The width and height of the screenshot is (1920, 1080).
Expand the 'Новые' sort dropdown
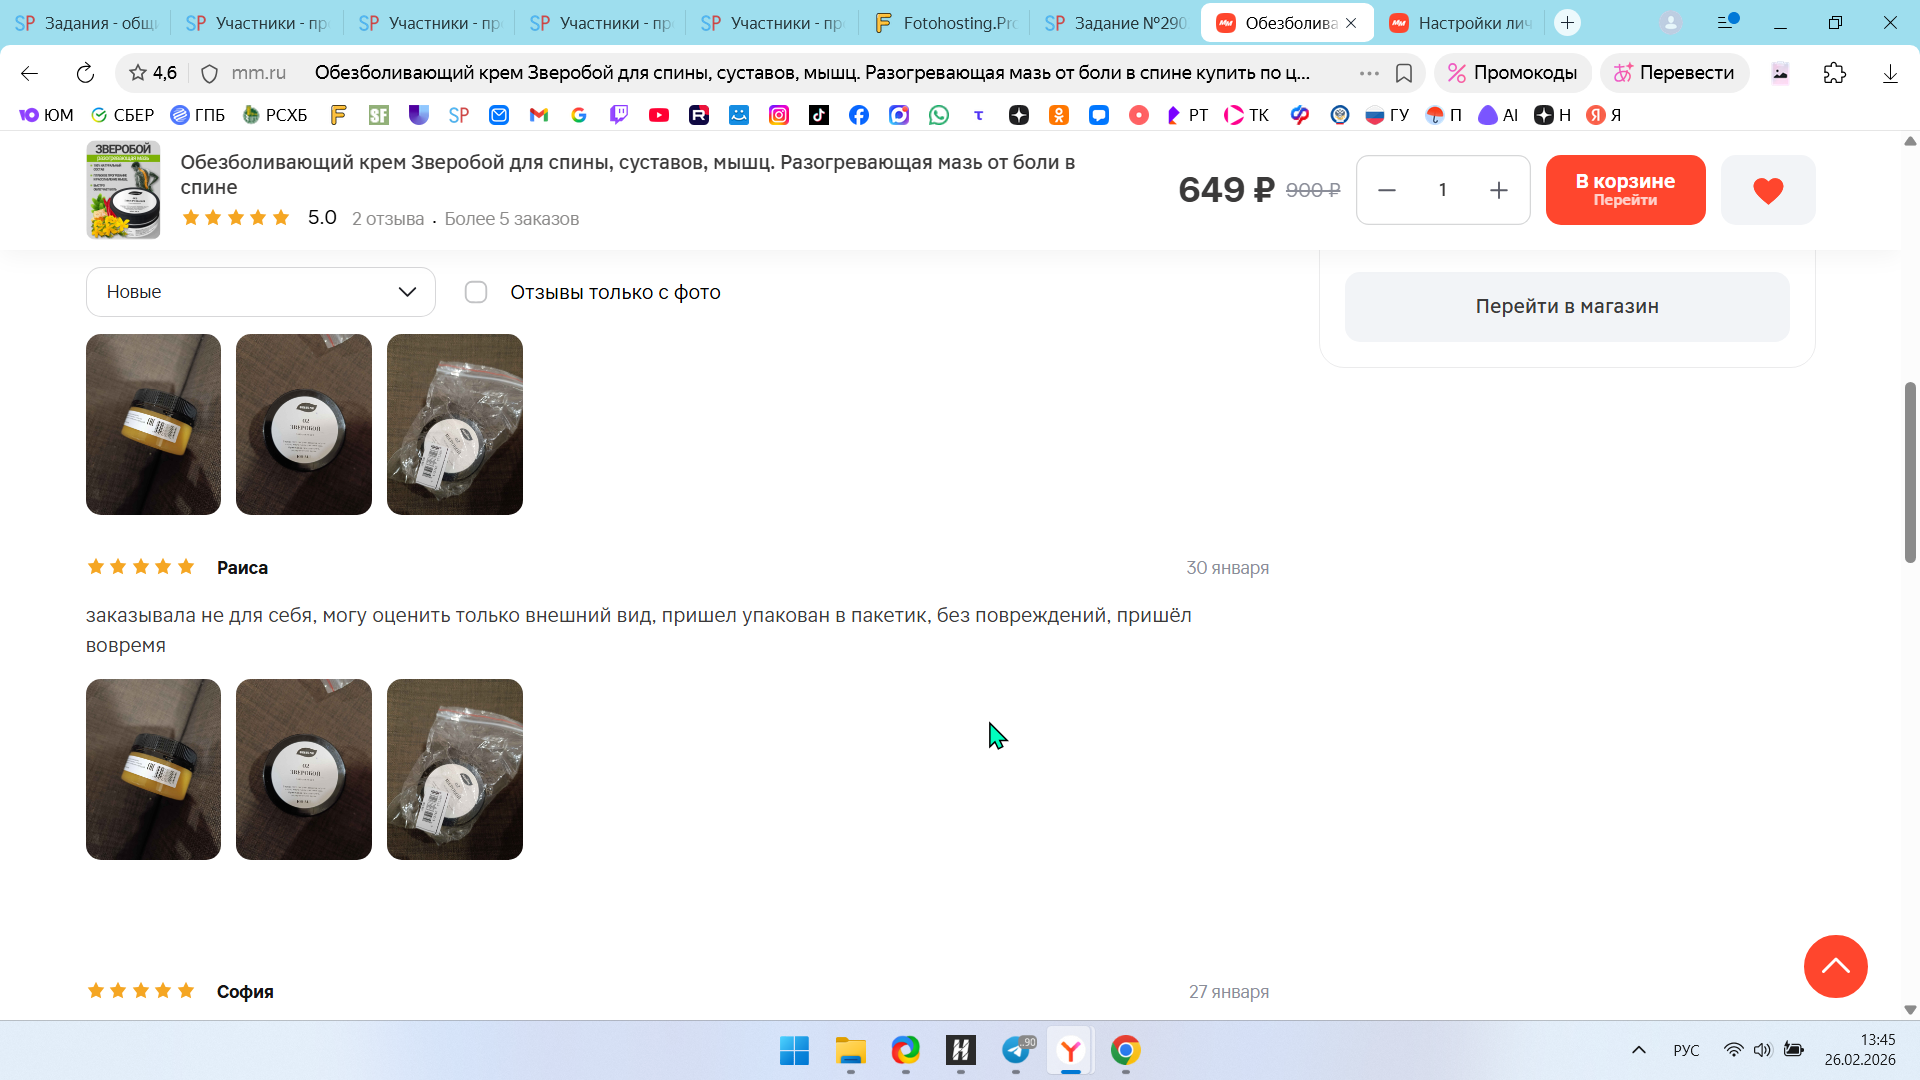tap(260, 292)
